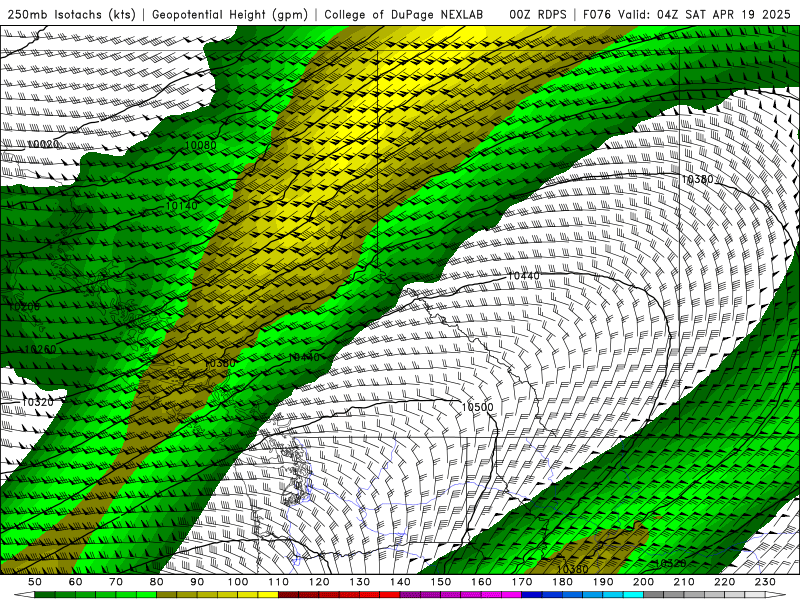Screen dimensions: 800x600
Task: Click the 220 knots color bar label
Action: 725,582
